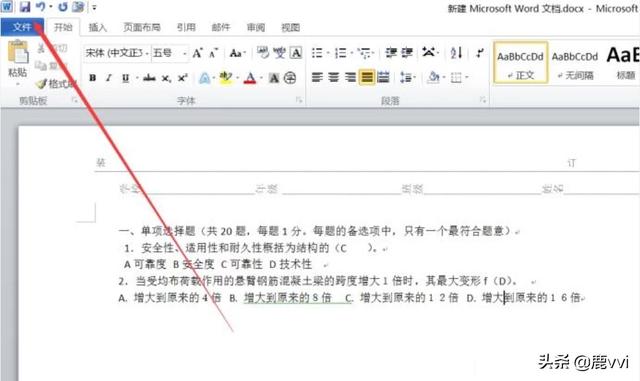Image resolution: width=640 pixels, height=381 pixels.
Task: Toggle justified alignment button
Action: (367, 77)
